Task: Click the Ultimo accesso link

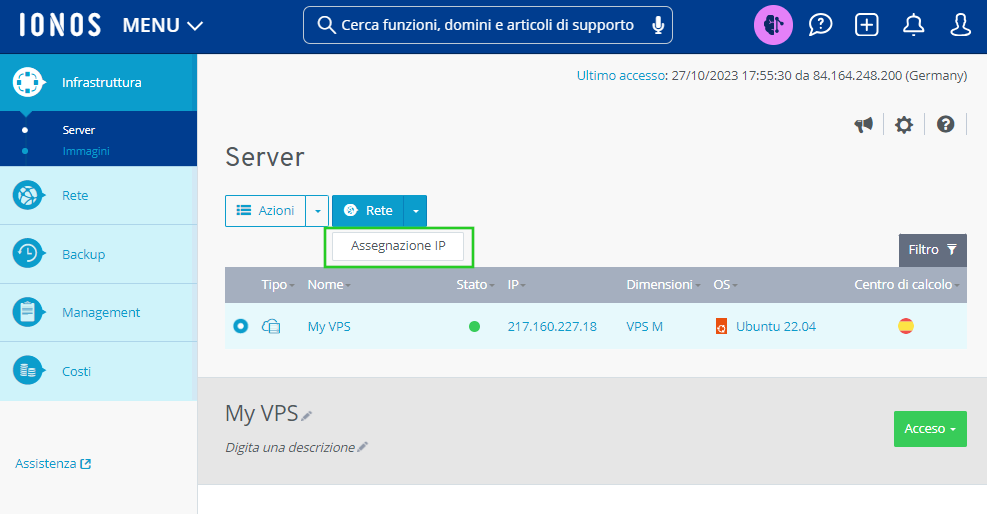Action: click(x=621, y=75)
